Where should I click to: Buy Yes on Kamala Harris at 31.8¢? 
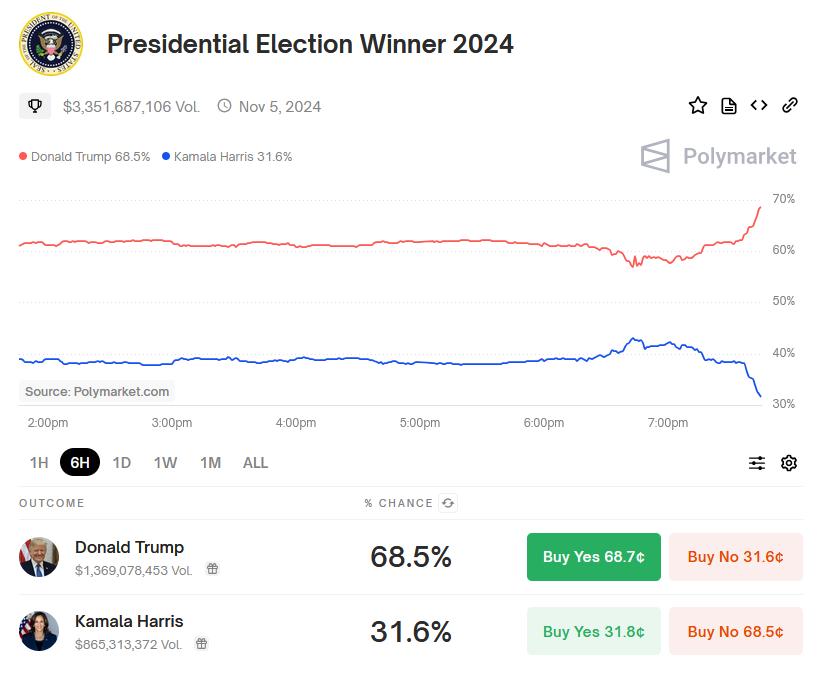point(593,632)
